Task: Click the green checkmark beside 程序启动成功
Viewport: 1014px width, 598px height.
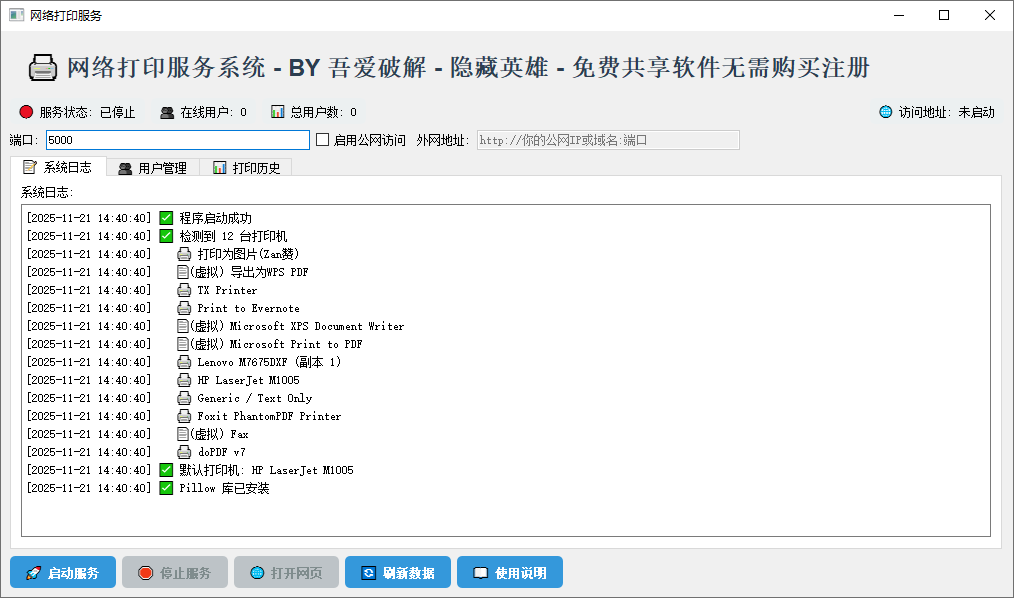Action: click(x=166, y=218)
